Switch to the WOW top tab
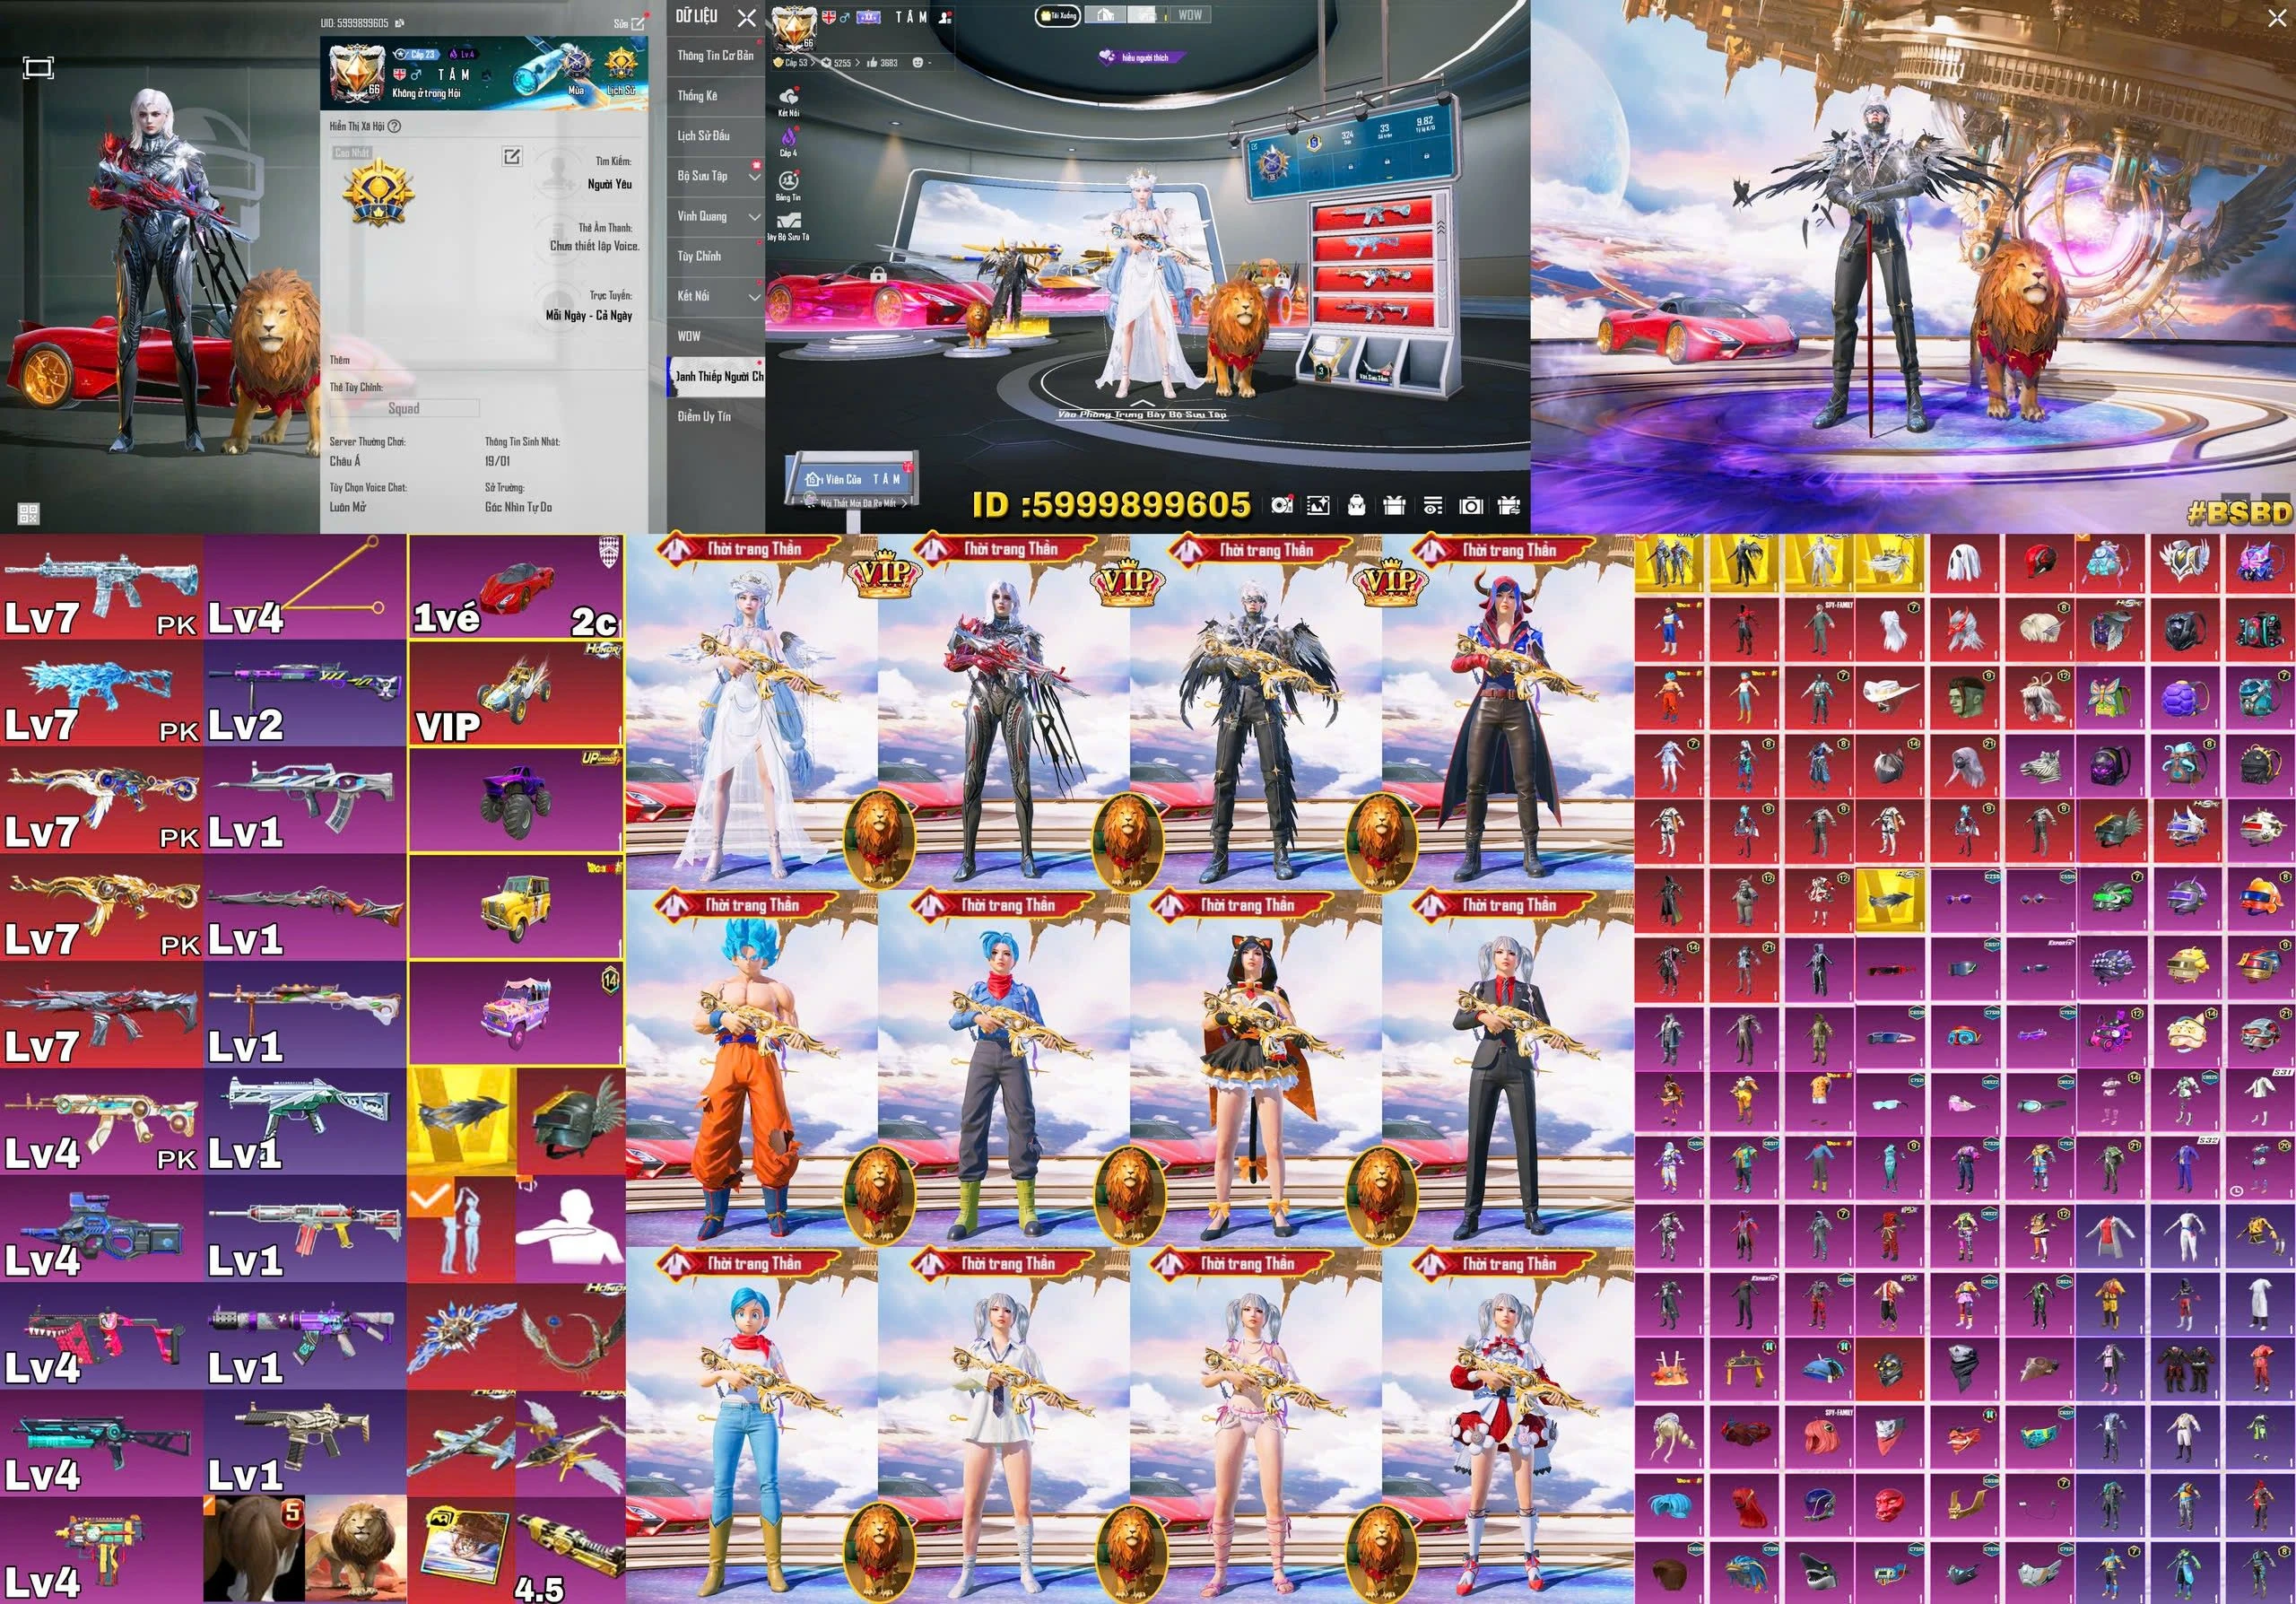2296x1604 pixels. pyautogui.click(x=1190, y=15)
